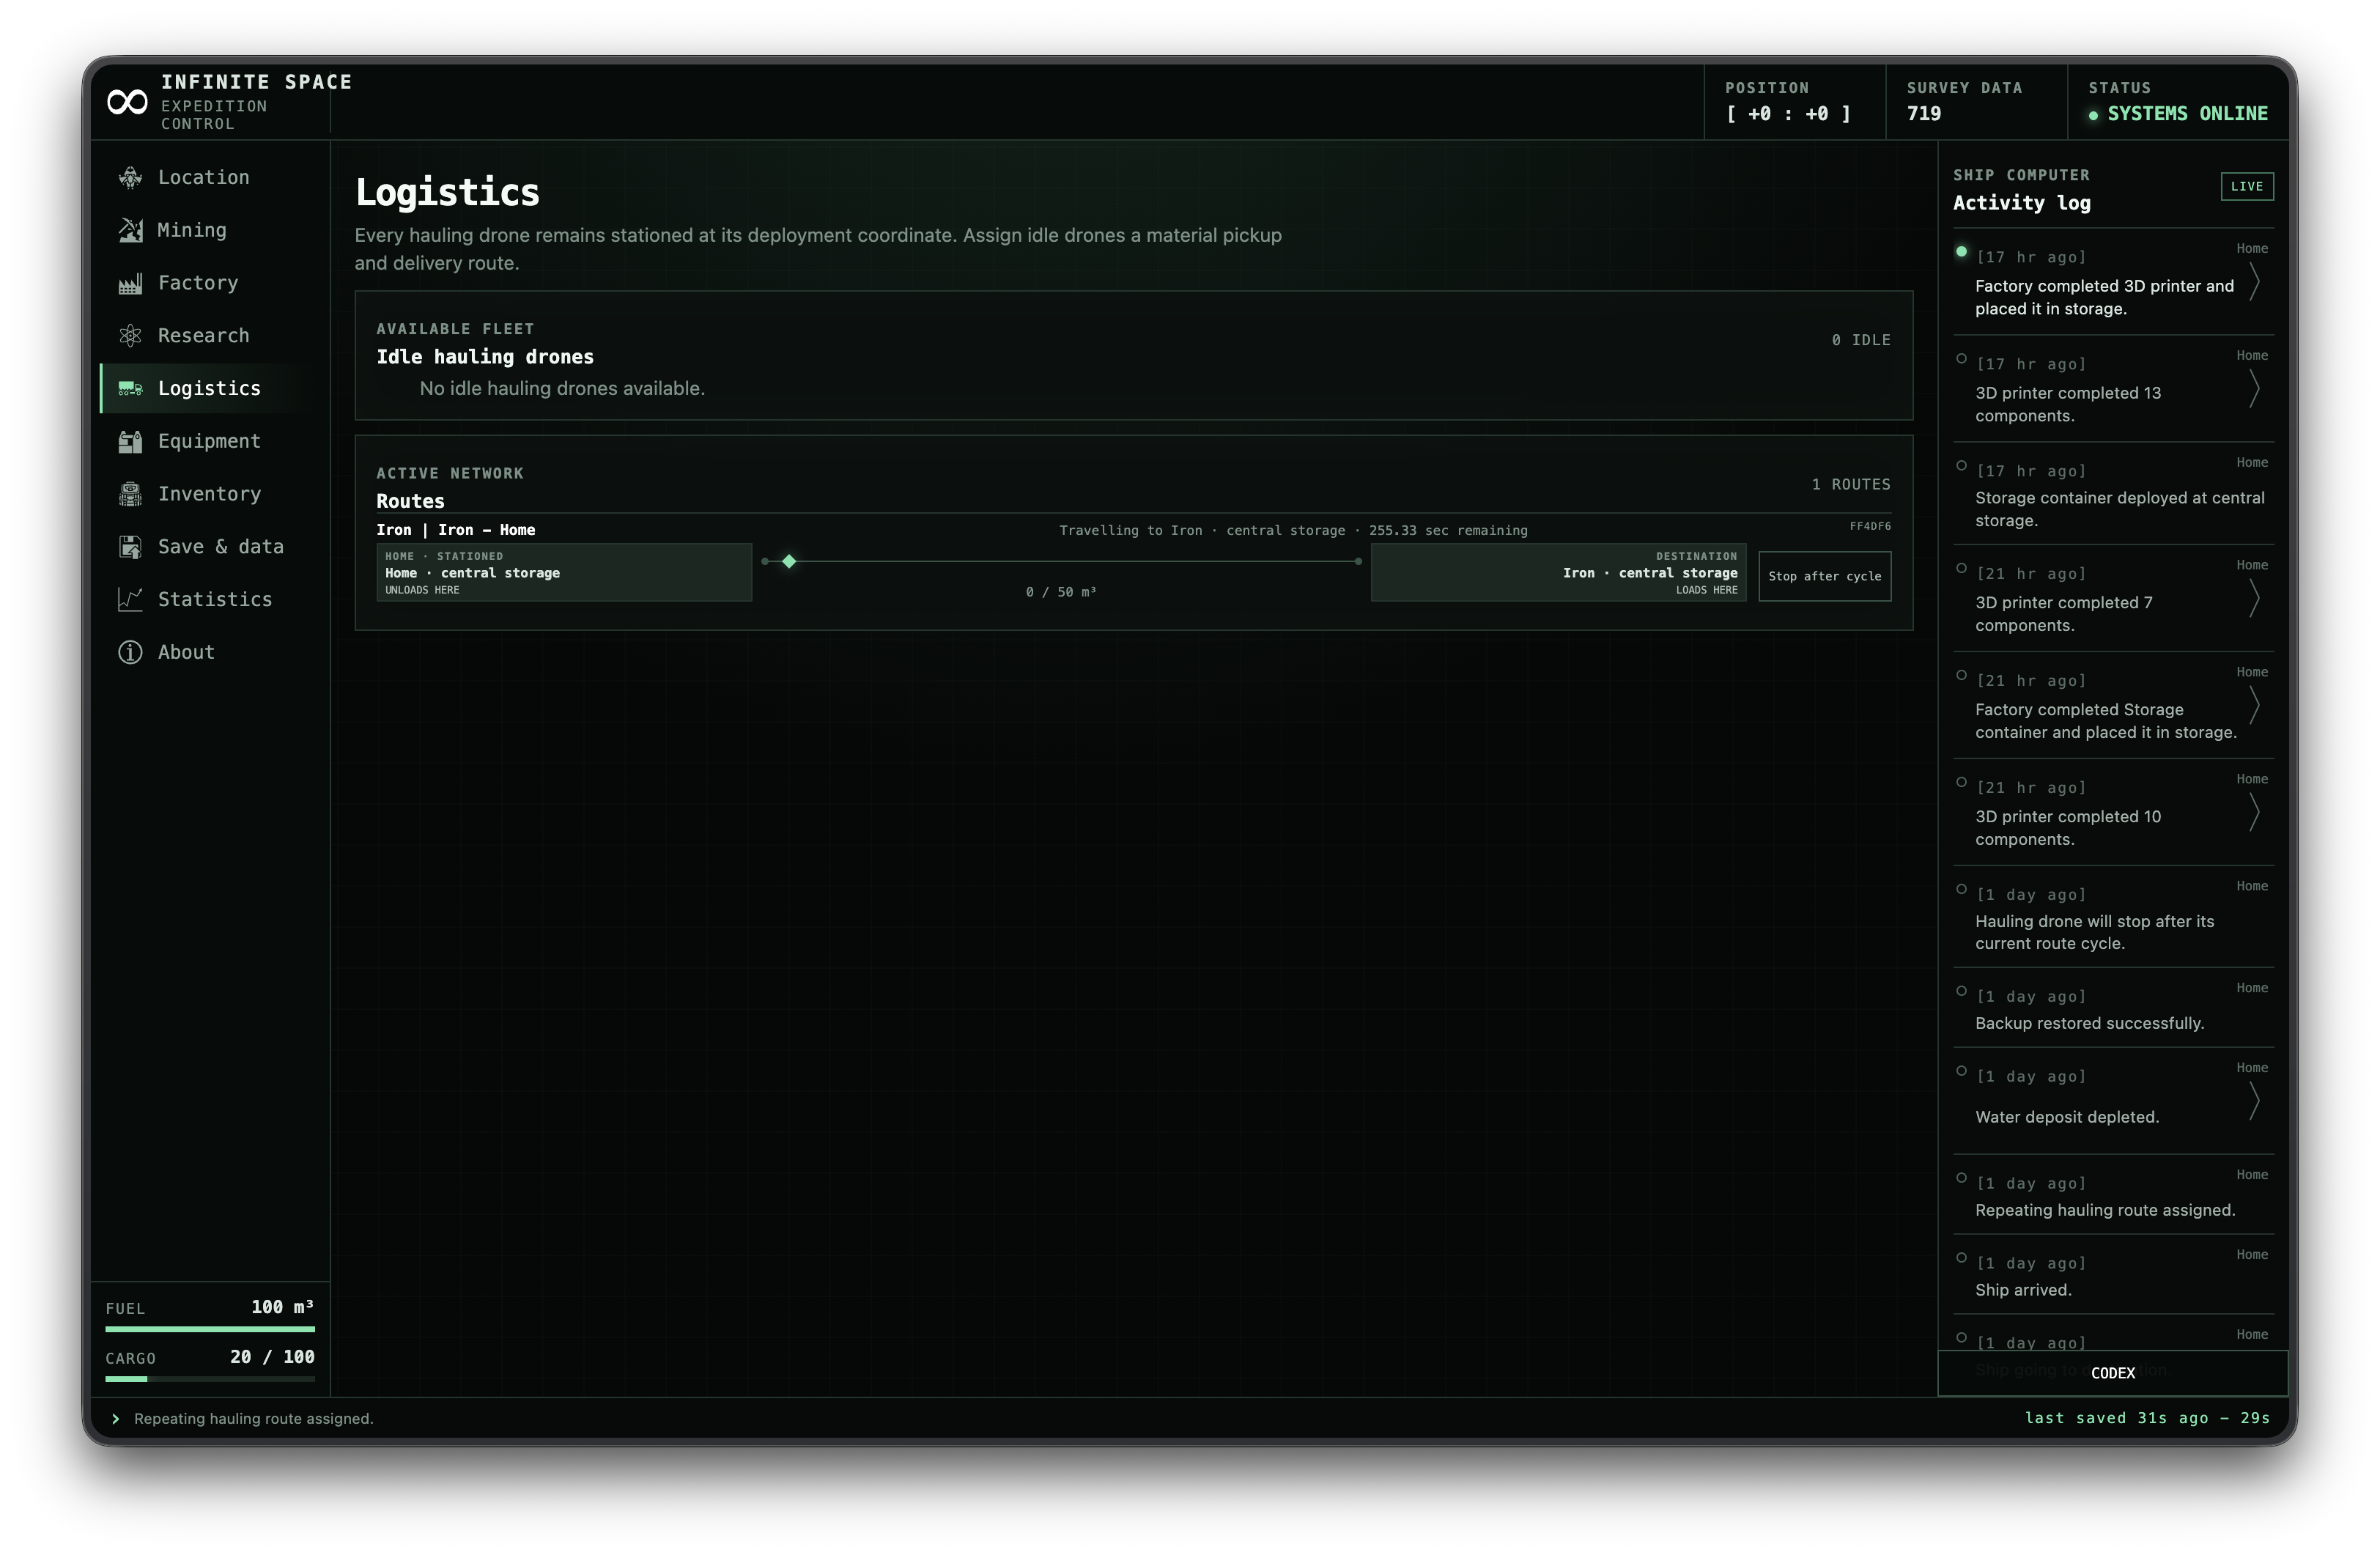Click the route ID 'FF4DF6'

coord(1870,526)
